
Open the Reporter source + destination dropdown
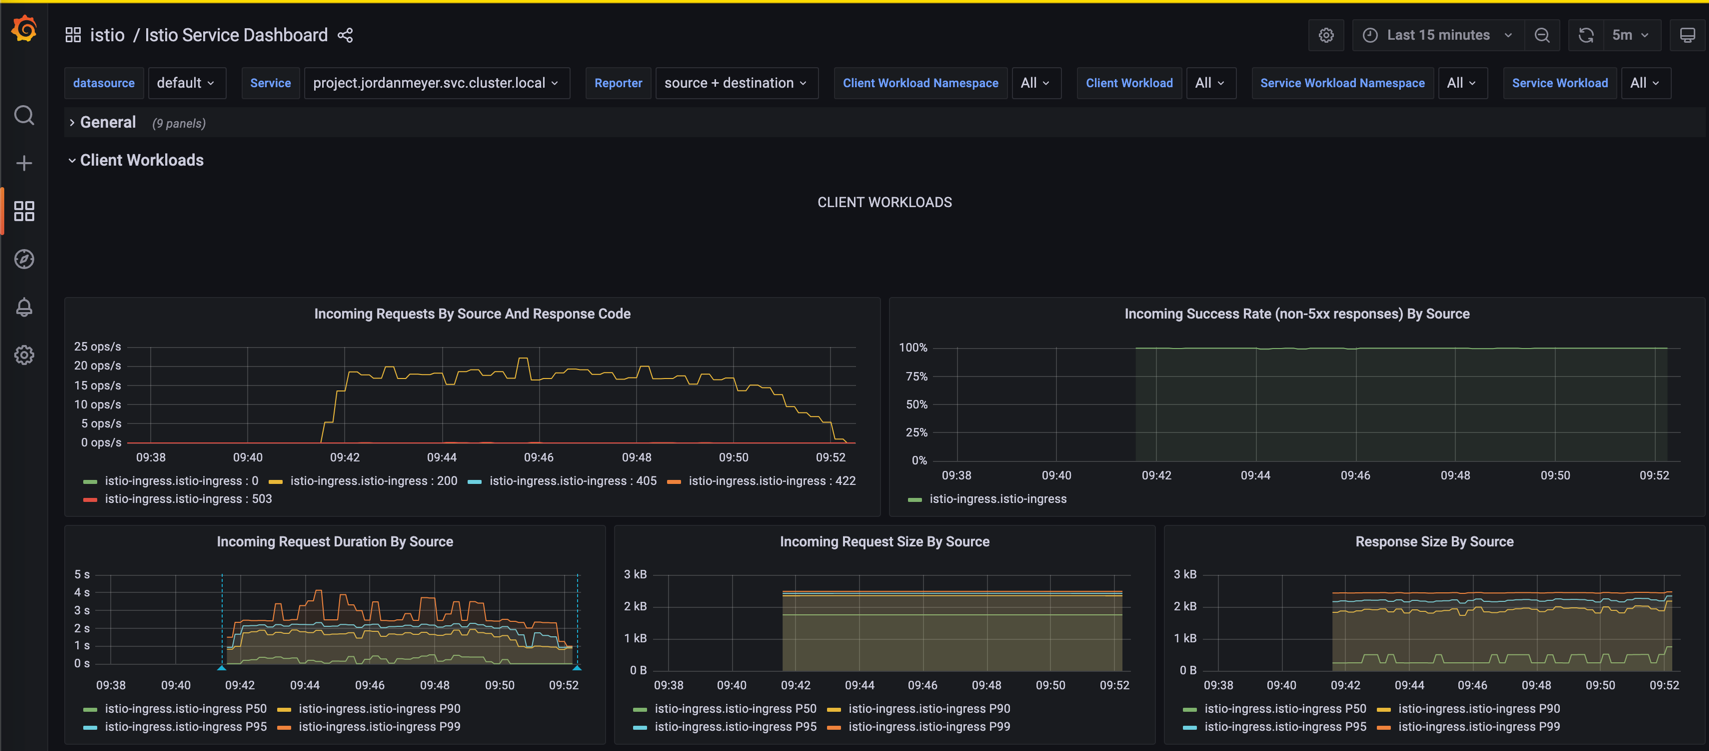[x=736, y=83]
